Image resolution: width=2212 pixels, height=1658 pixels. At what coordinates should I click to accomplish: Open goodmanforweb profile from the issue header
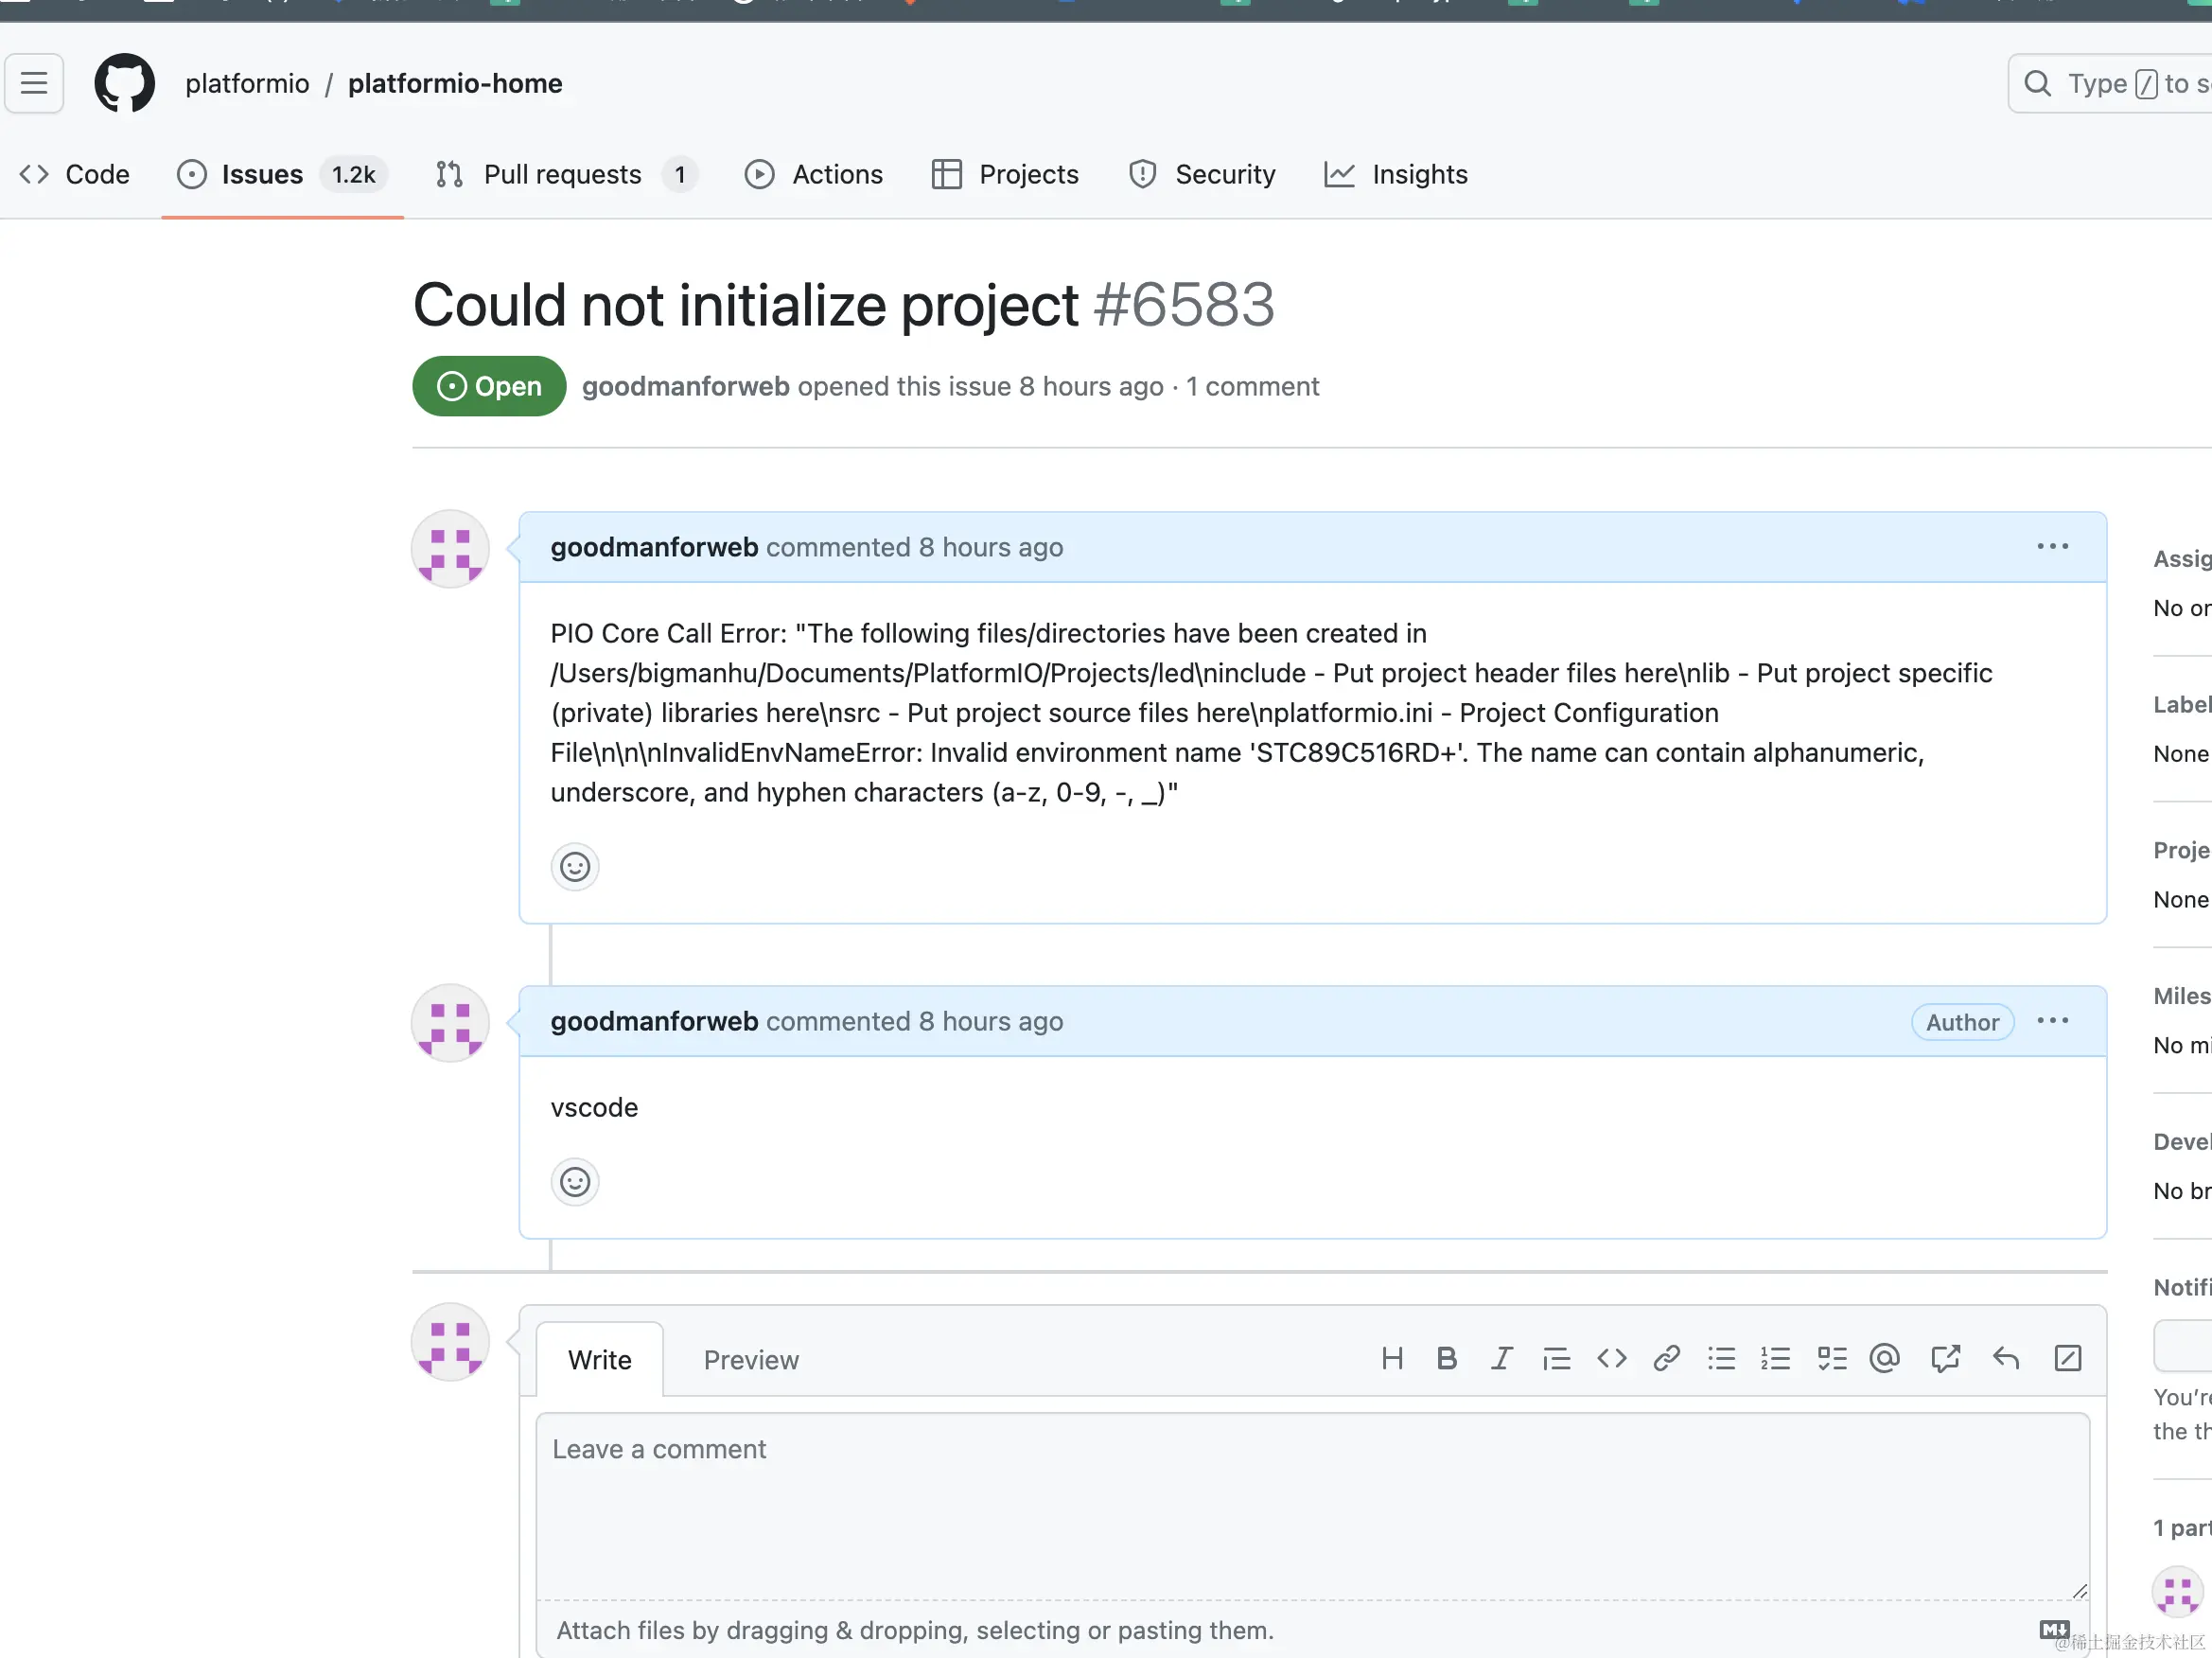click(x=685, y=387)
